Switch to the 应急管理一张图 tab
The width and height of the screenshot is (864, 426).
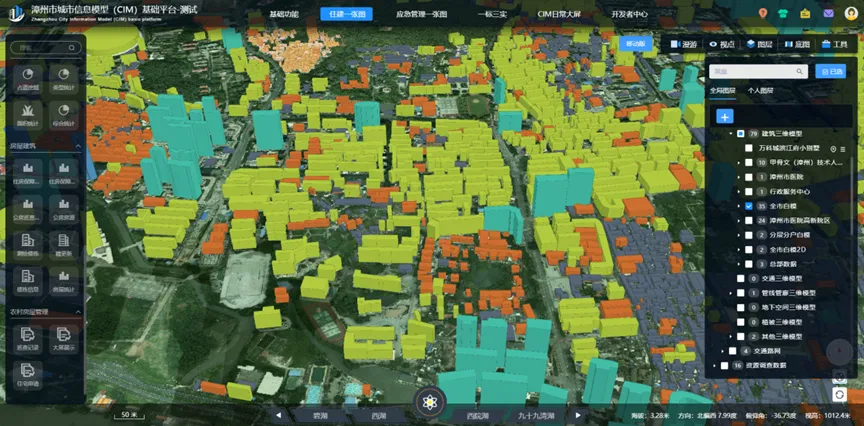421,14
